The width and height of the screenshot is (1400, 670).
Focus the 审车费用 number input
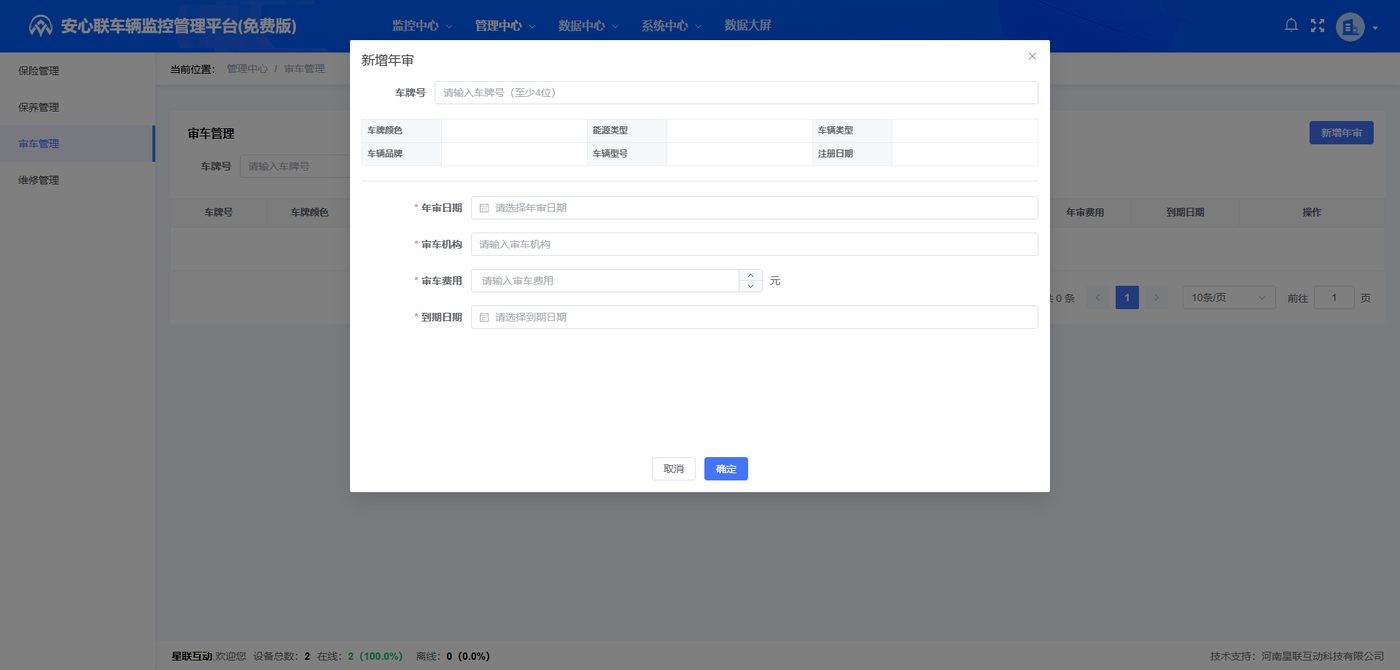click(x=605, y=281)
